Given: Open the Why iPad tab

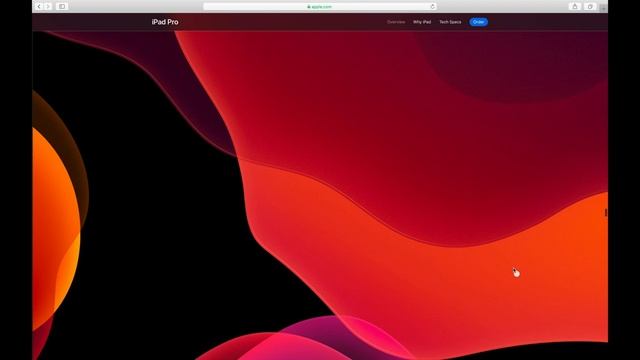Looking at the screenshot, I should pyautogui.click(x=422, y=22).
